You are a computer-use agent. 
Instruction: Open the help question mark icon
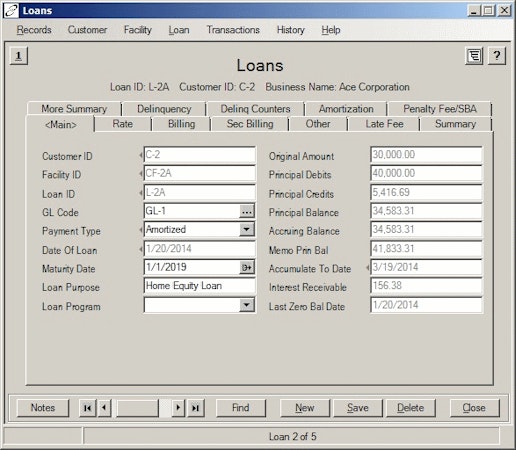(x=497, y=56)
